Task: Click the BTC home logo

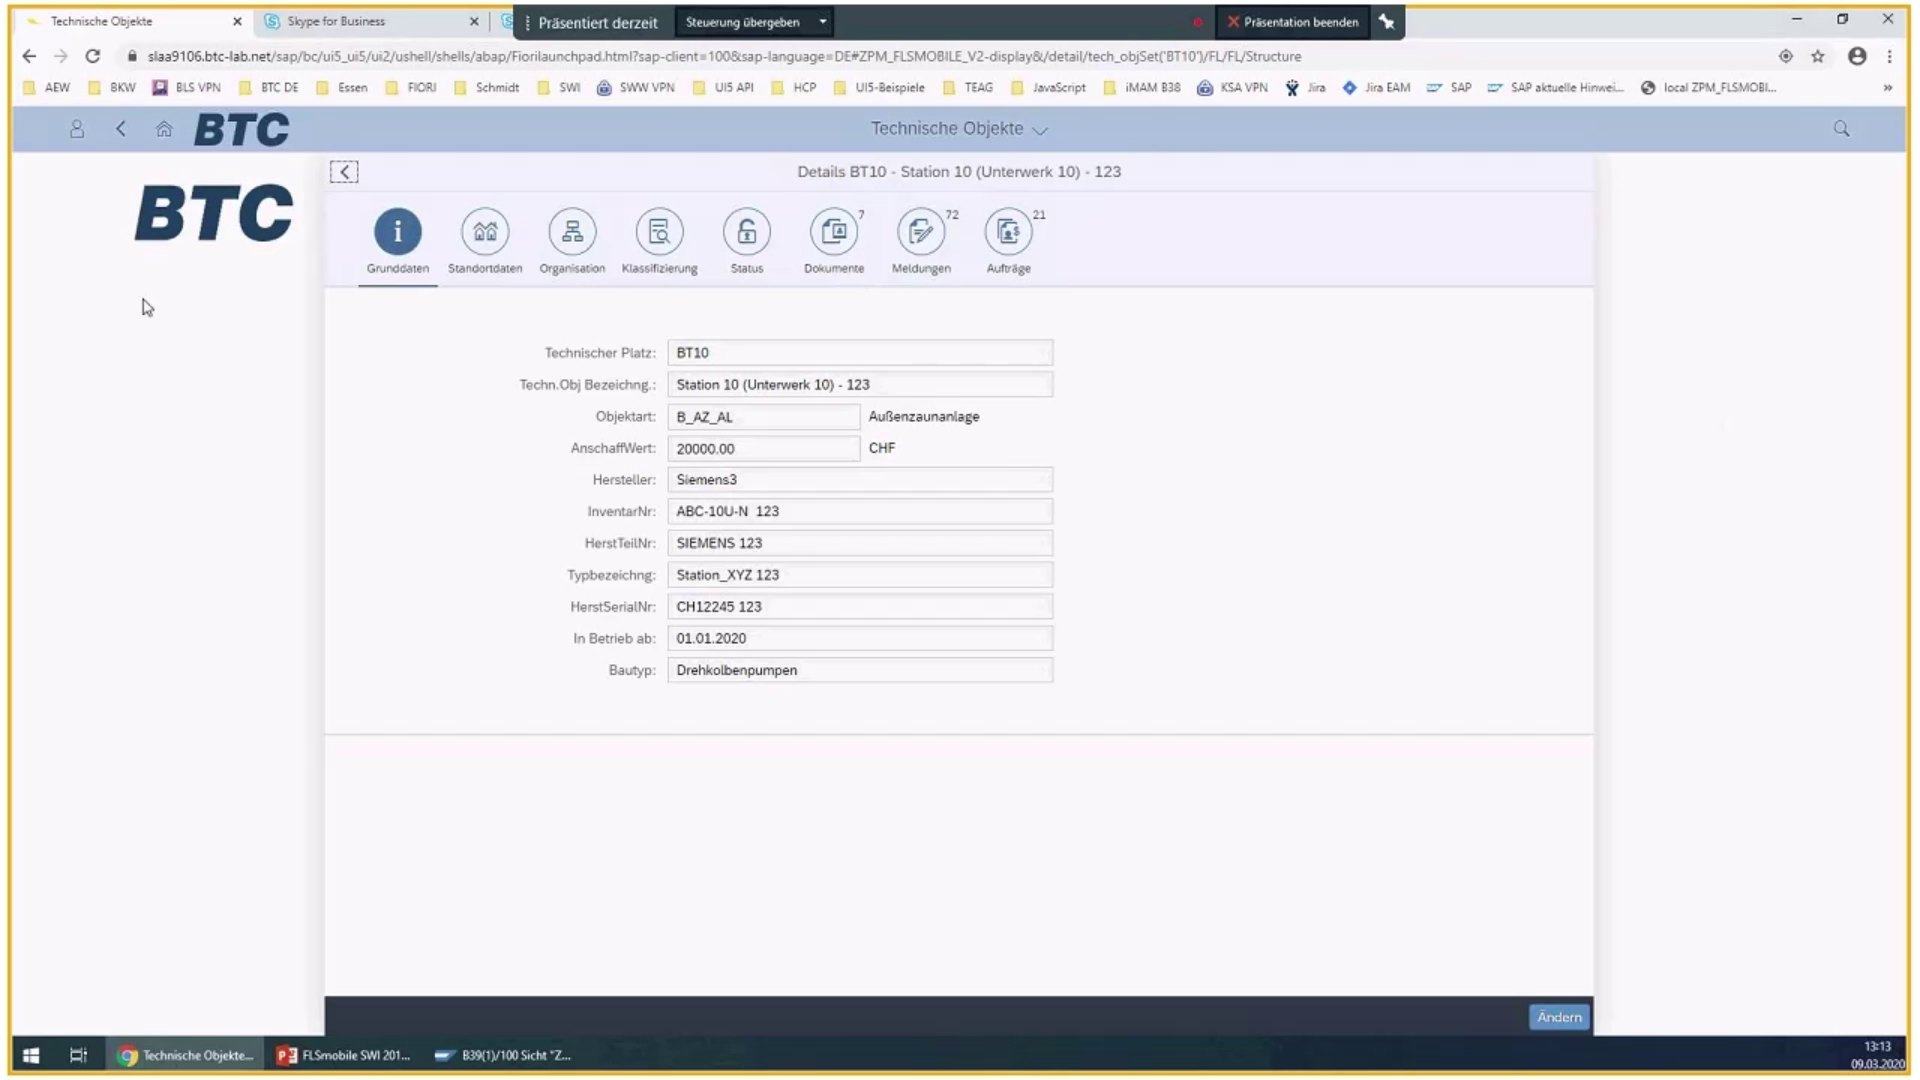Action: point(240,129)
